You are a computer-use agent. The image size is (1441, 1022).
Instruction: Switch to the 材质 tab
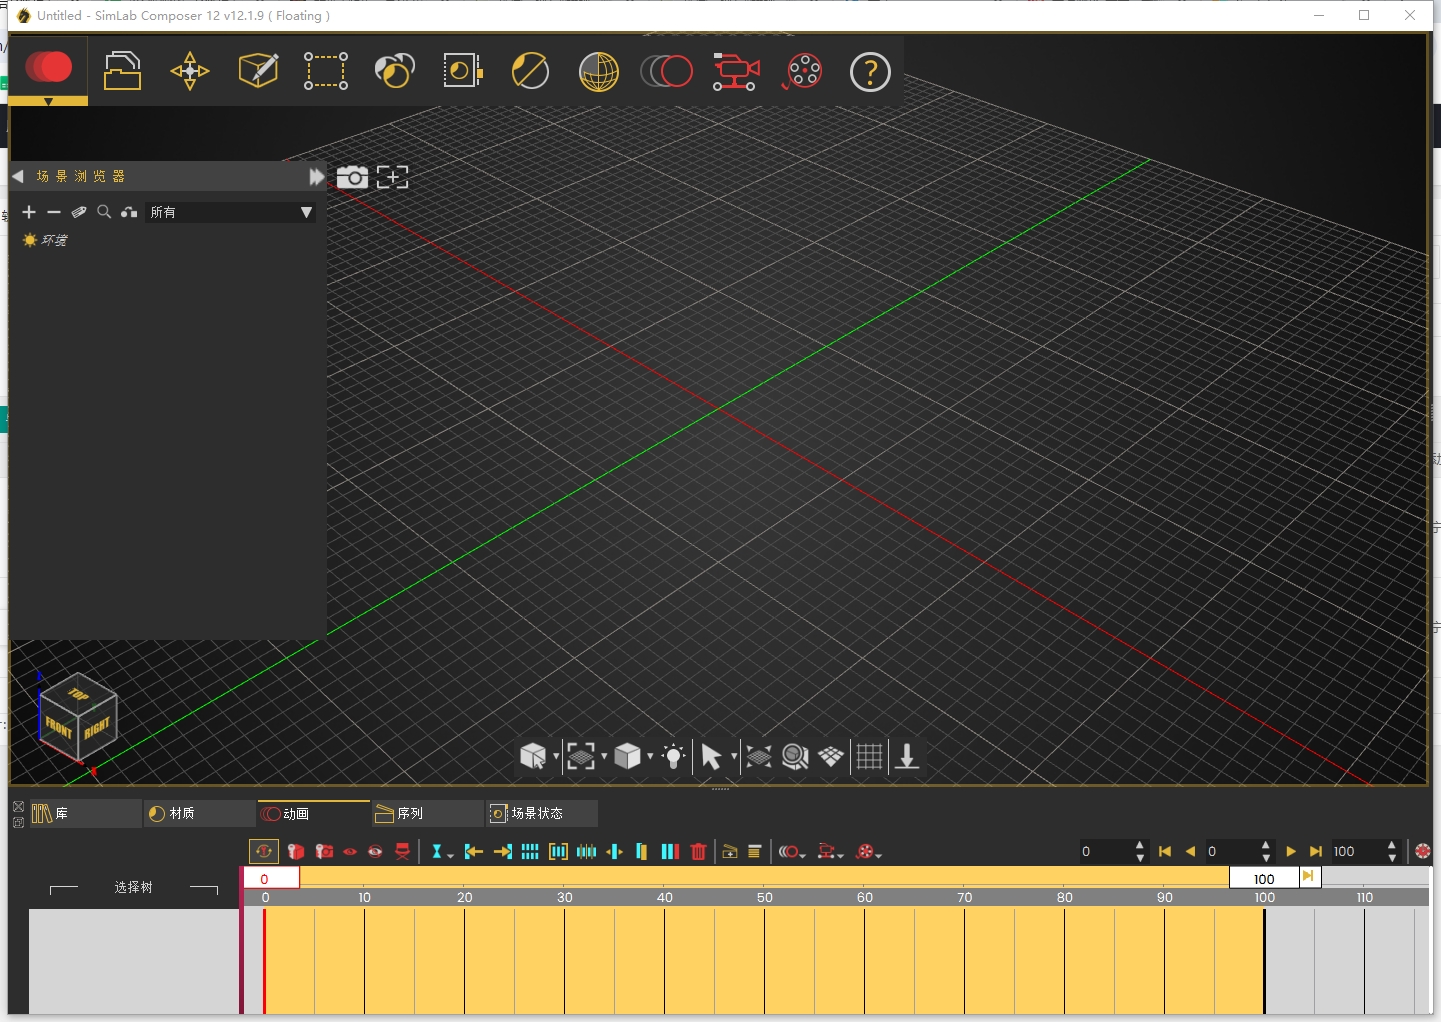[x=199, y=813]
